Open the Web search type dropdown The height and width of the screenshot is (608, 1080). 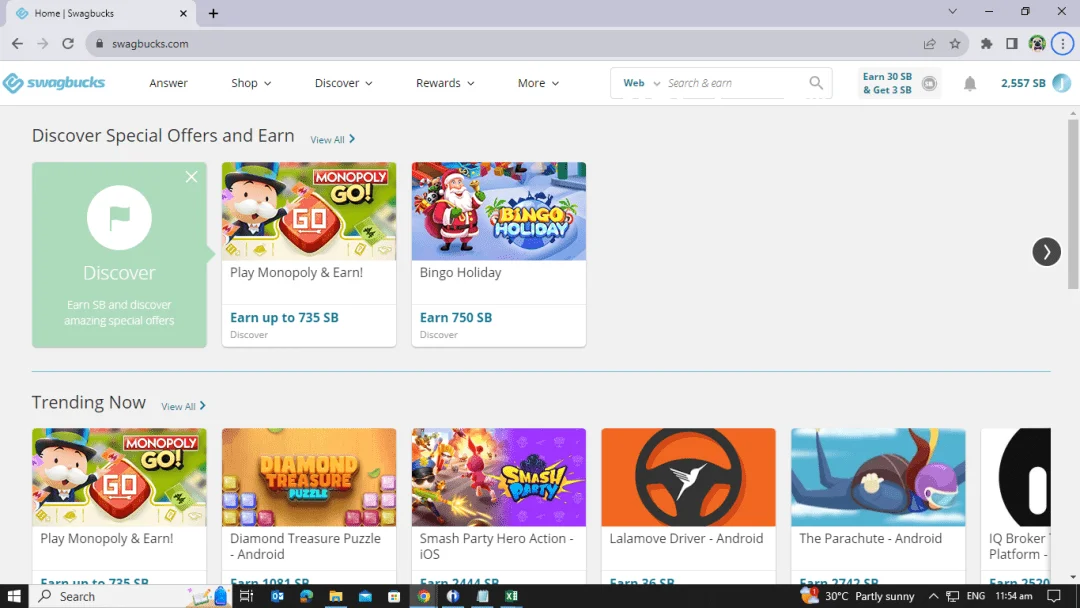pos(641,83)
